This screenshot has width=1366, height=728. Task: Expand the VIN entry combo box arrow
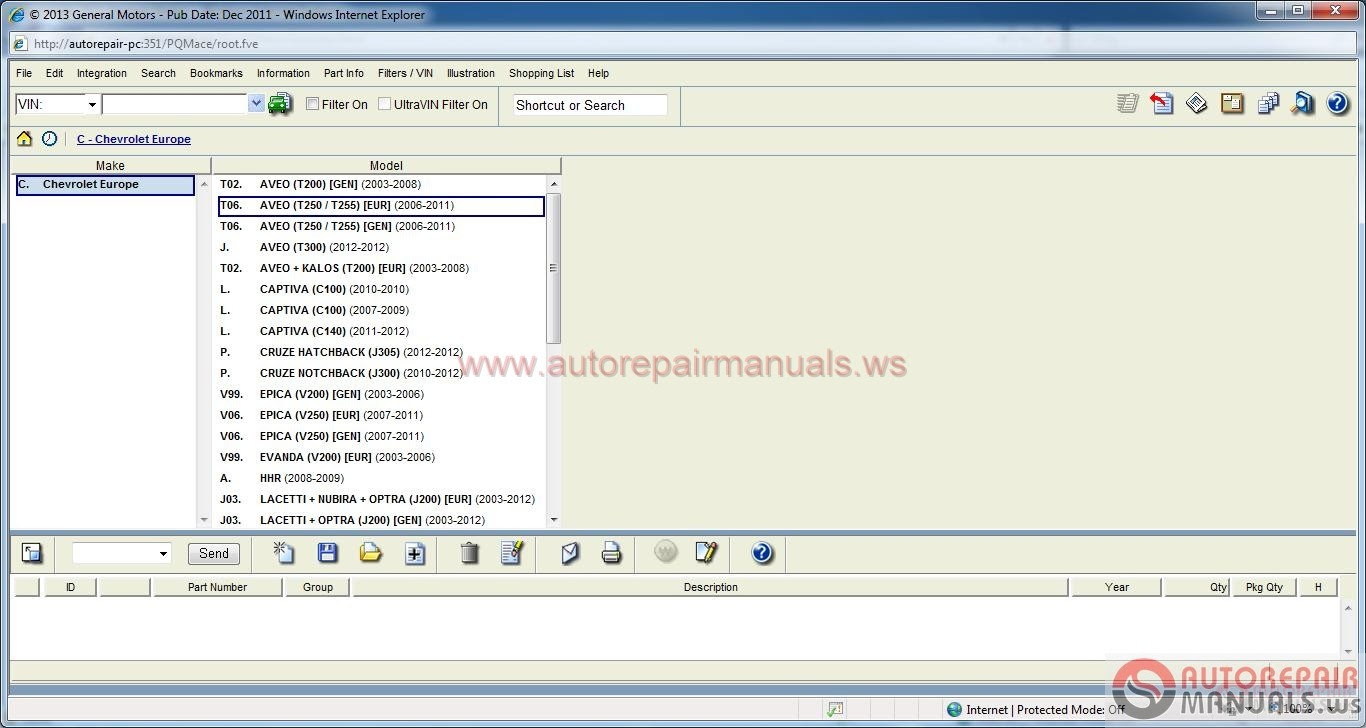coord(256,104)
